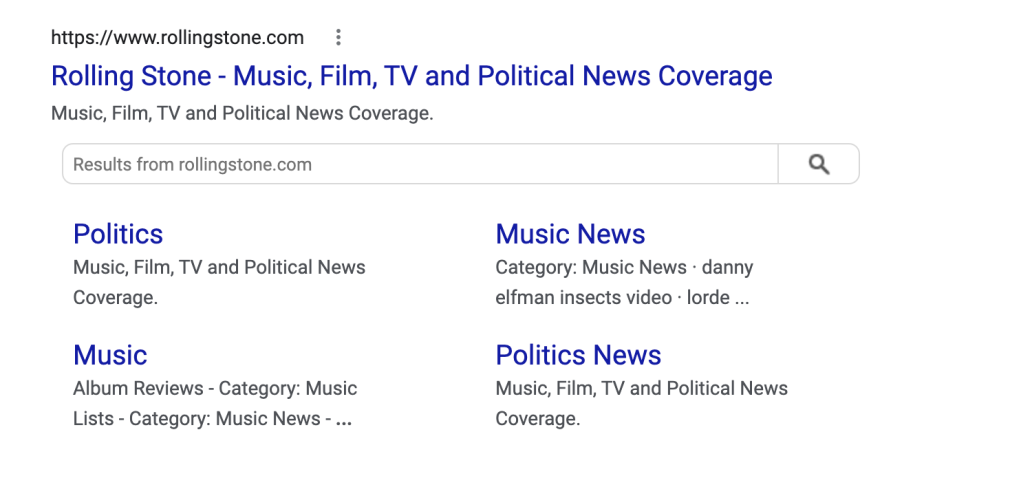
Task: Focus the 'Results from rollingstone.com' search field
Action: (420, 165)
